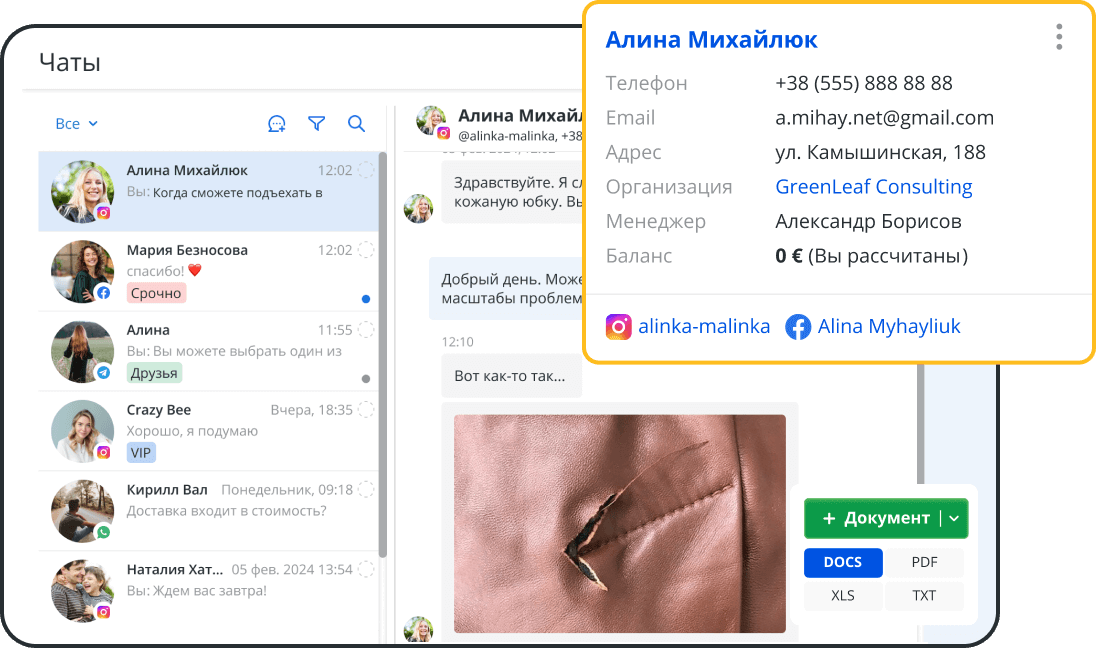Switch to the PDF format tab

click(924, 562)
